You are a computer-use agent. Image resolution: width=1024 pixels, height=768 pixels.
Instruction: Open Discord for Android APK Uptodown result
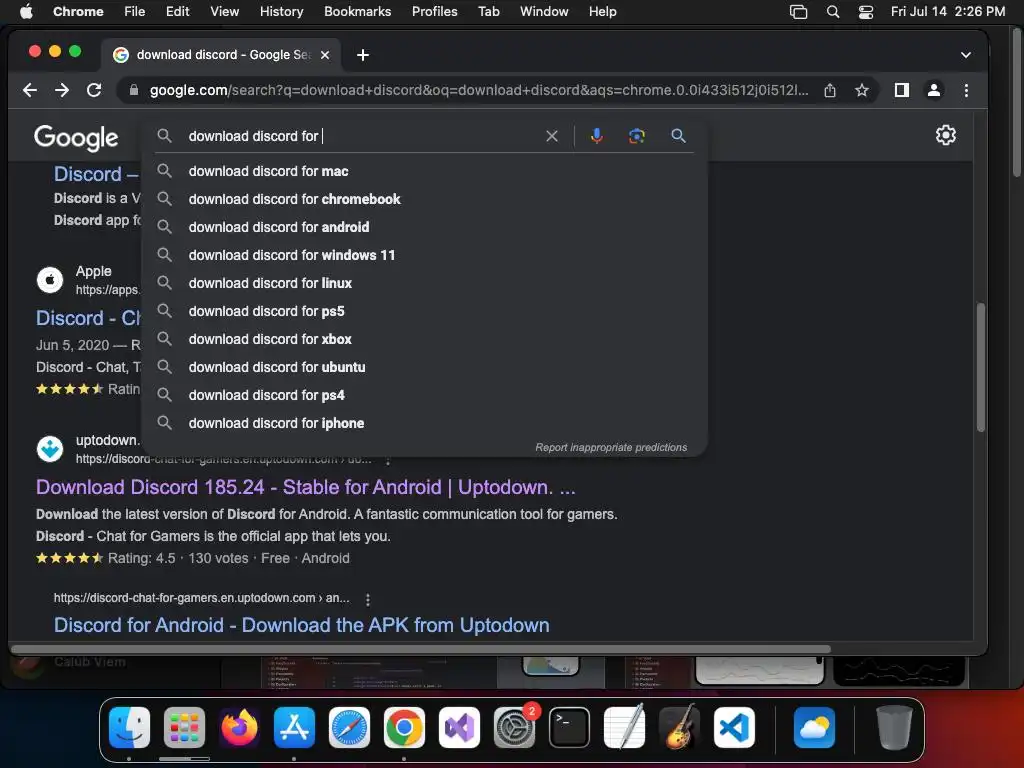point(302,625)
